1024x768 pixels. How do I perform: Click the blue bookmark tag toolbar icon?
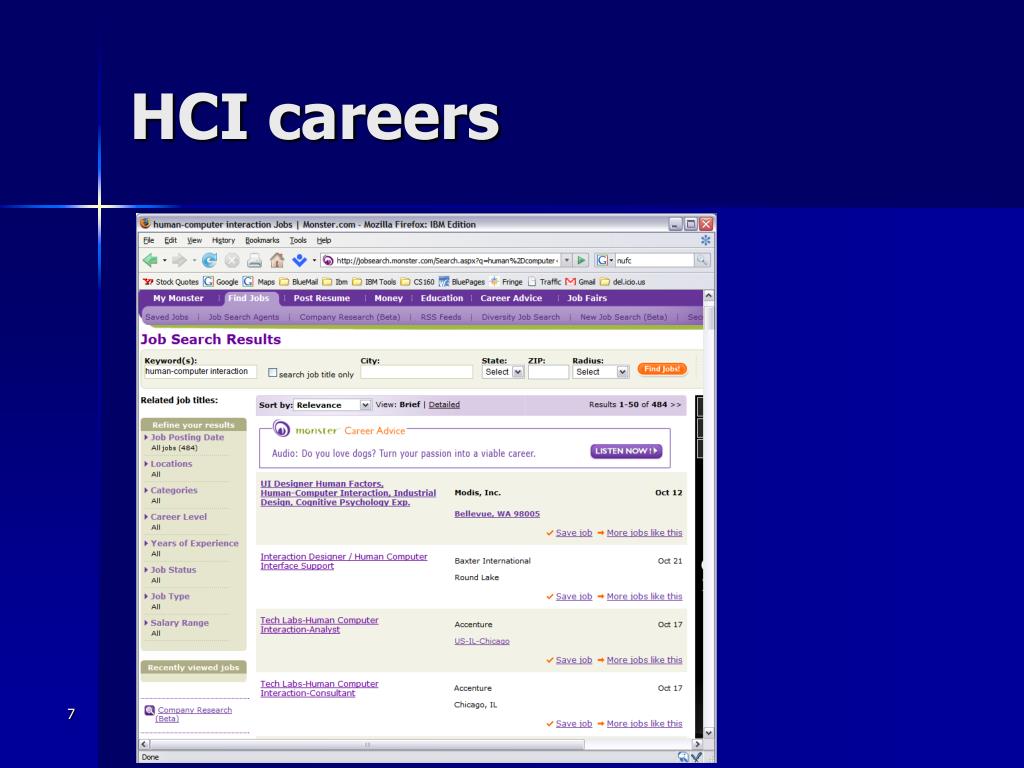click(x=299, y=261)
